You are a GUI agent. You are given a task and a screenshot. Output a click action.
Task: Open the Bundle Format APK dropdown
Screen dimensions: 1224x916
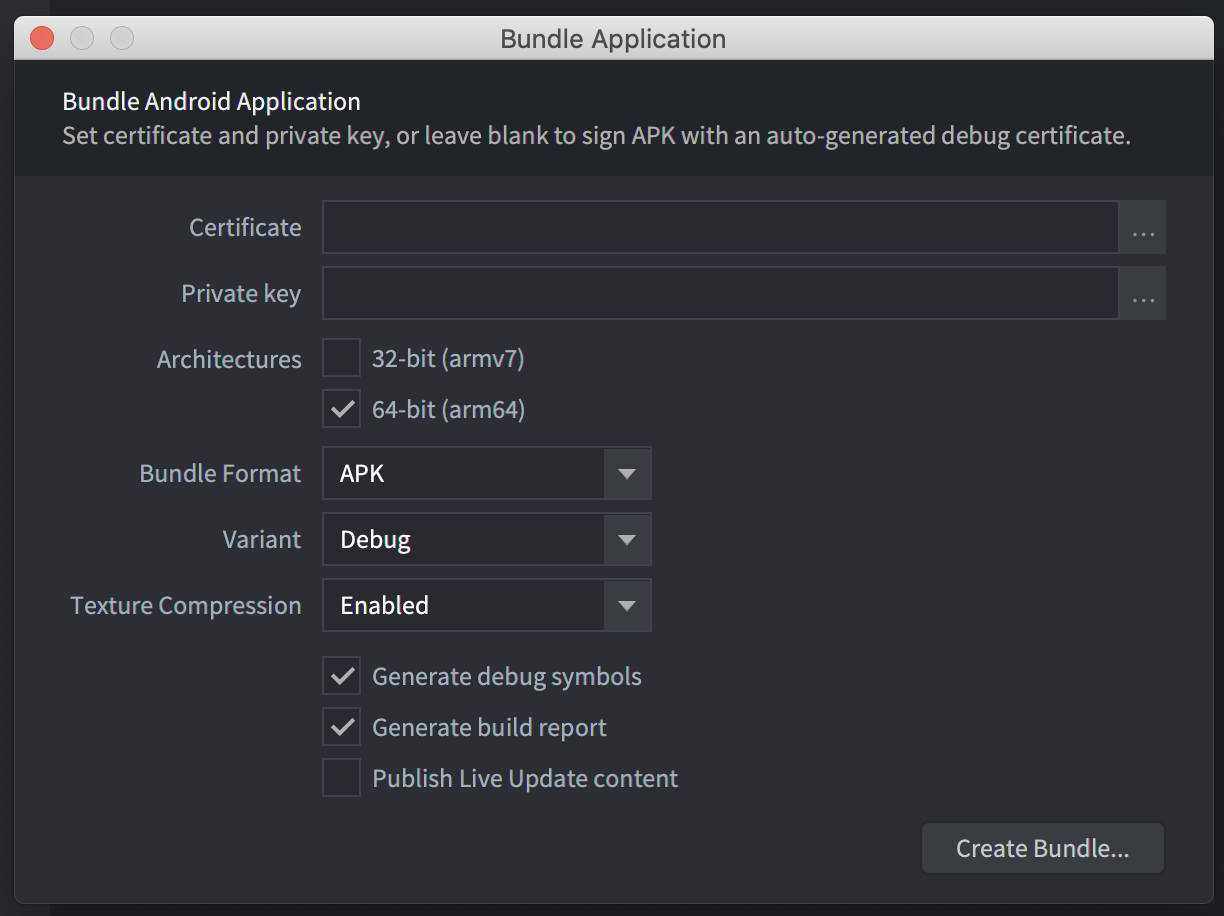click(x=487, y=473)
